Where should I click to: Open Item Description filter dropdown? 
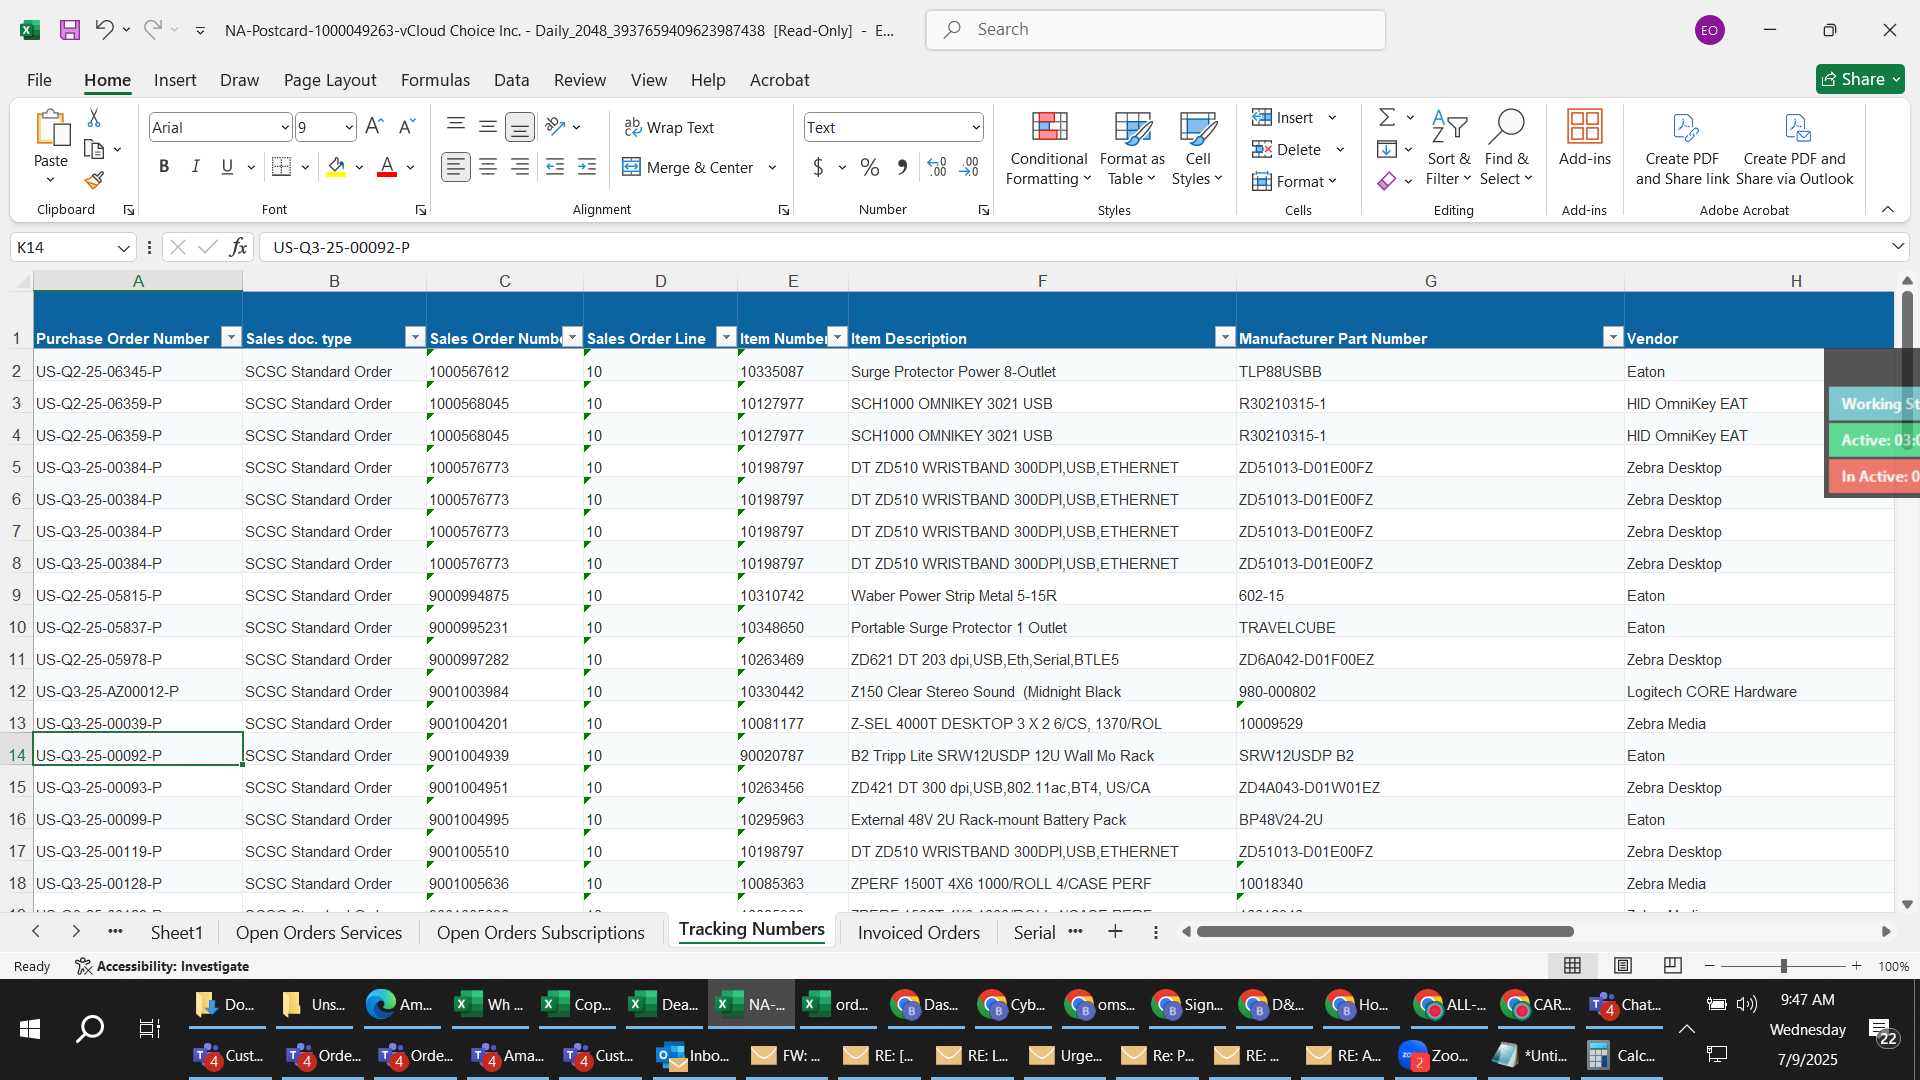(1224, 337)
